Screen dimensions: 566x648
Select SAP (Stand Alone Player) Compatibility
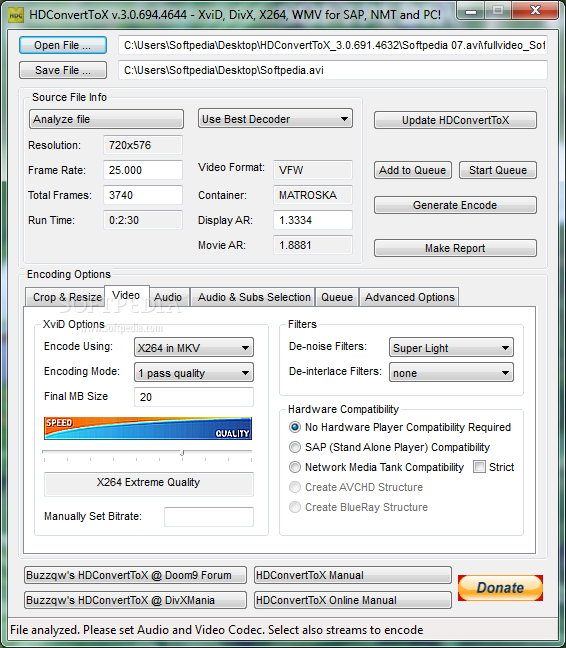[389, 447]
